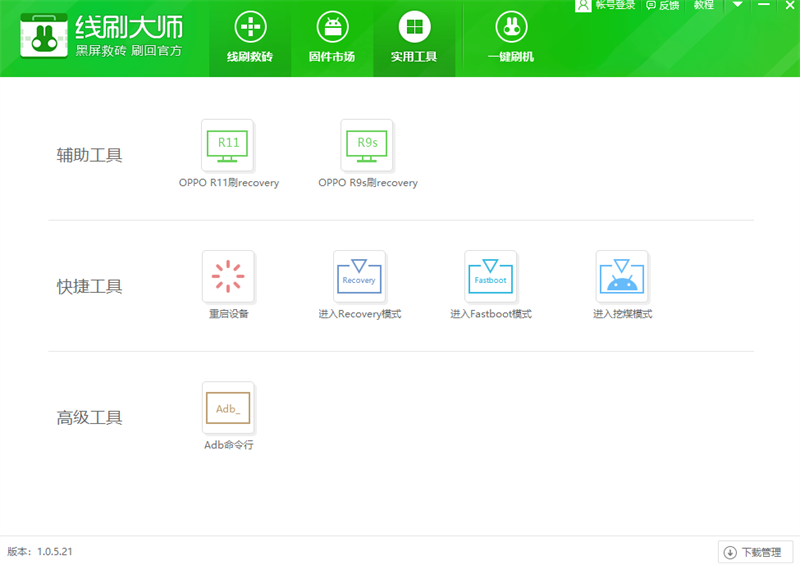Click the 帐号登录 account login link
Viewport: 800px width, 565px height.
coord(605,6)
